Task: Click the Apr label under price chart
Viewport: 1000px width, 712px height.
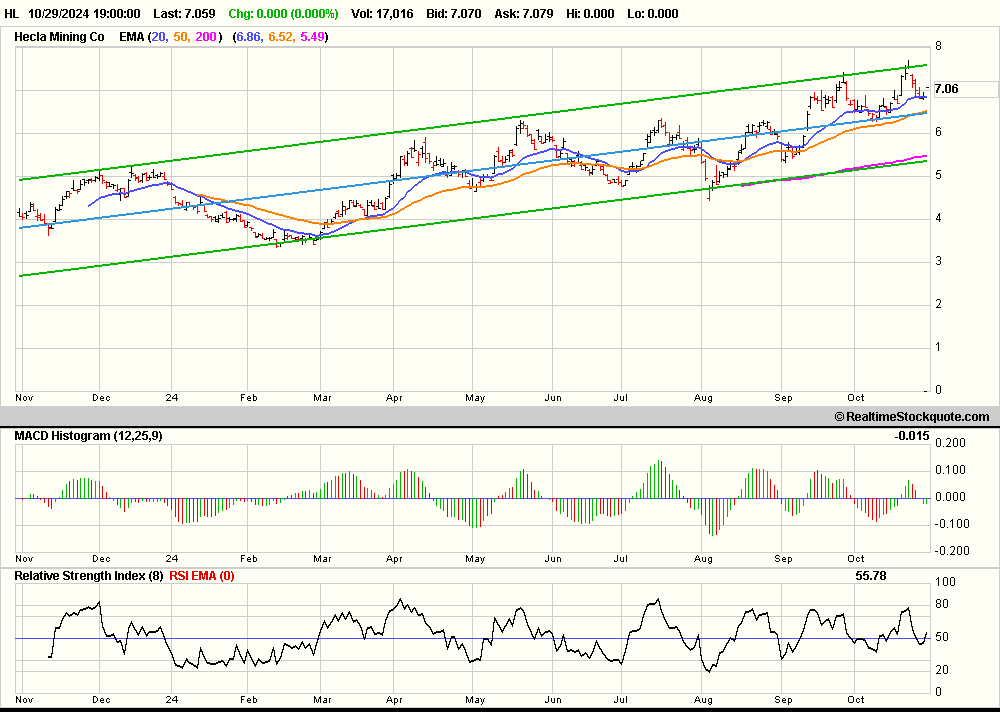Action: pyautogui.click(x=394, y=397)
